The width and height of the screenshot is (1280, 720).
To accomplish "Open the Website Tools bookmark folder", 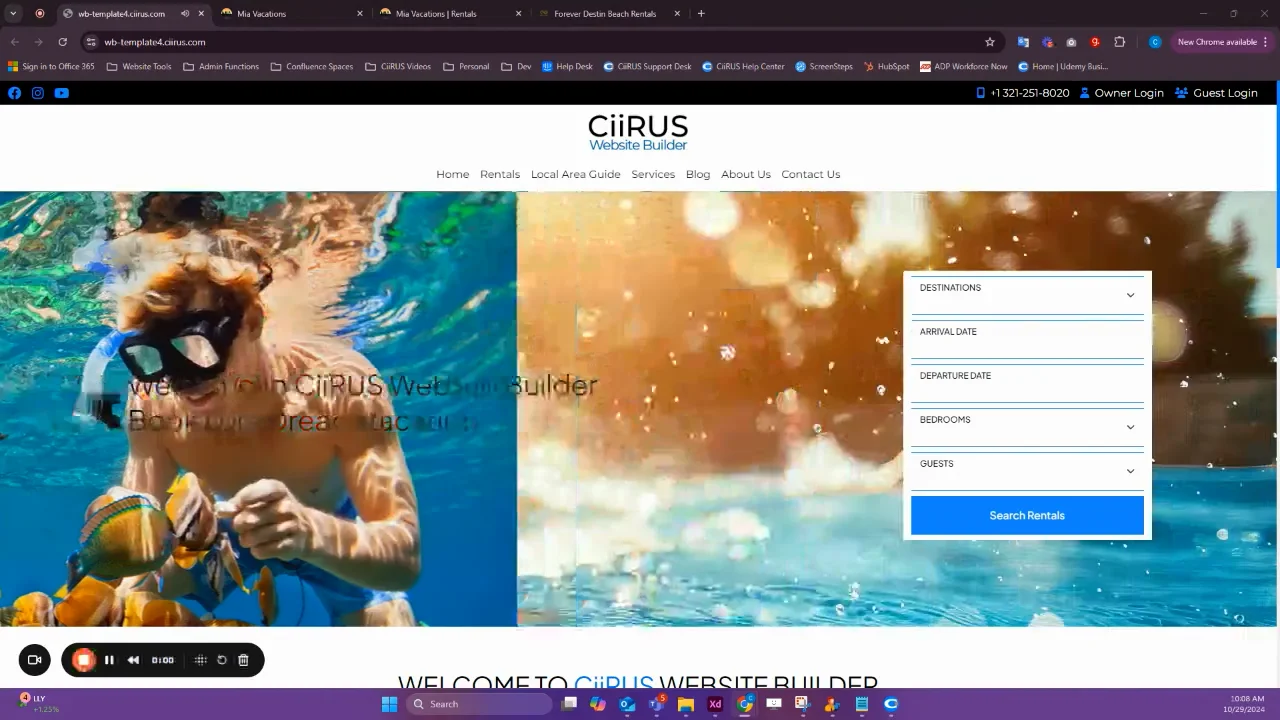I will (139, 67).
